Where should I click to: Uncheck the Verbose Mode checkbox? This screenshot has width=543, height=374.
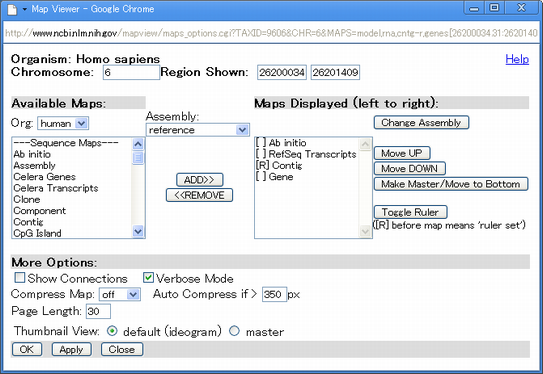(x=149, y=278)
